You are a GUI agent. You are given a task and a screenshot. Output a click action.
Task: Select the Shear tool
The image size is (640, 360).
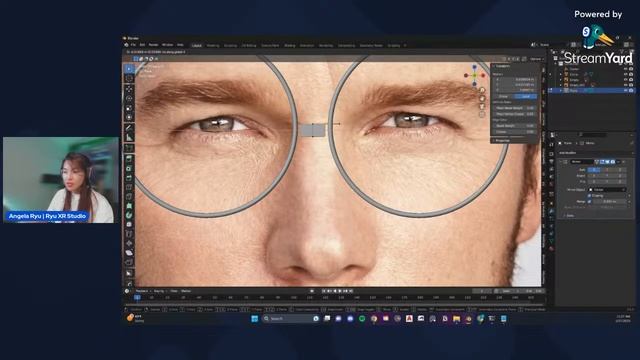pos(129,253)
